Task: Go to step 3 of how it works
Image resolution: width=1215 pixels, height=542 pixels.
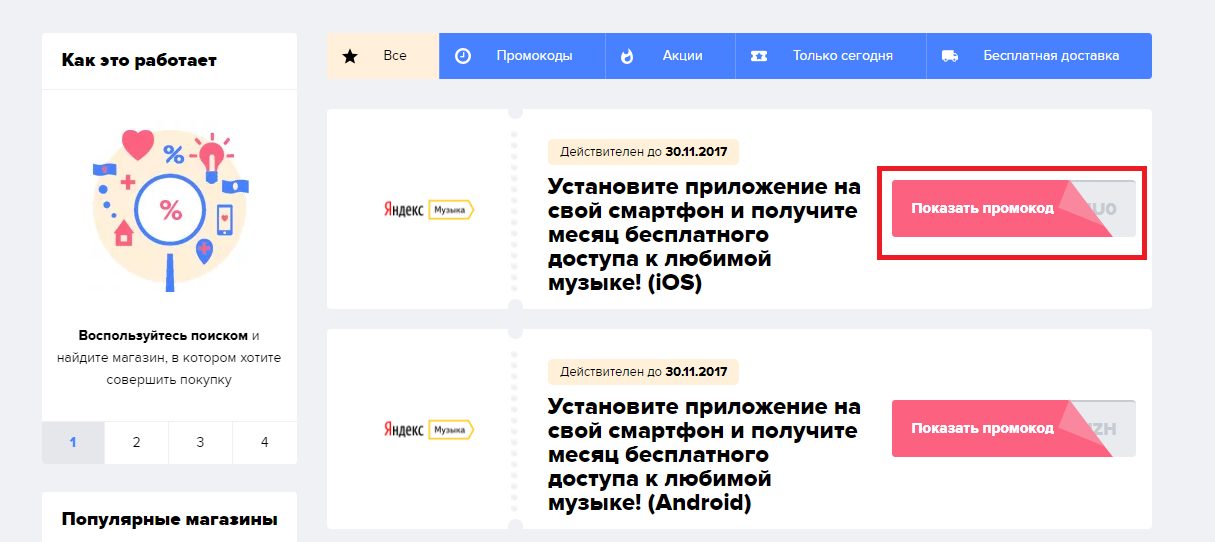Action: 200,442
